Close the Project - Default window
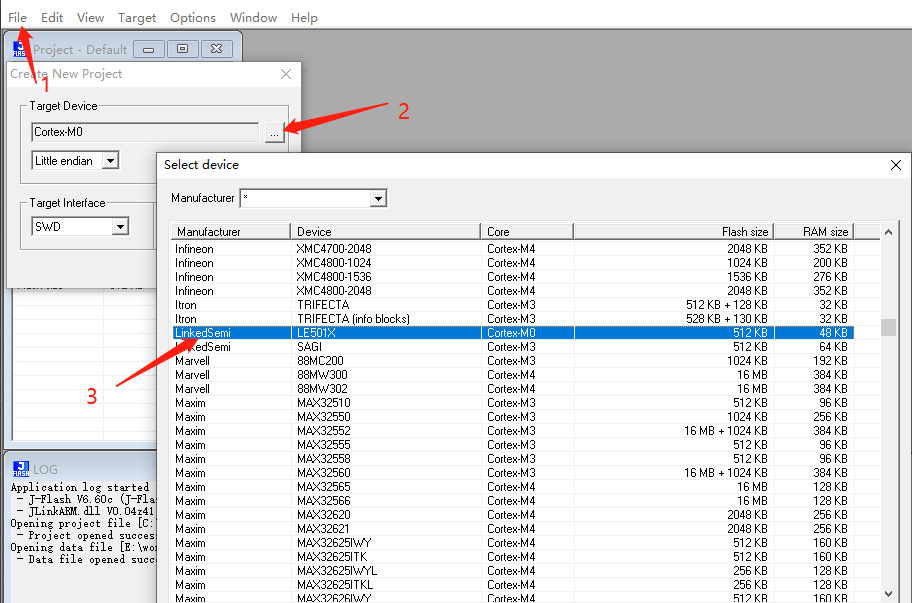 click(216, 49)
